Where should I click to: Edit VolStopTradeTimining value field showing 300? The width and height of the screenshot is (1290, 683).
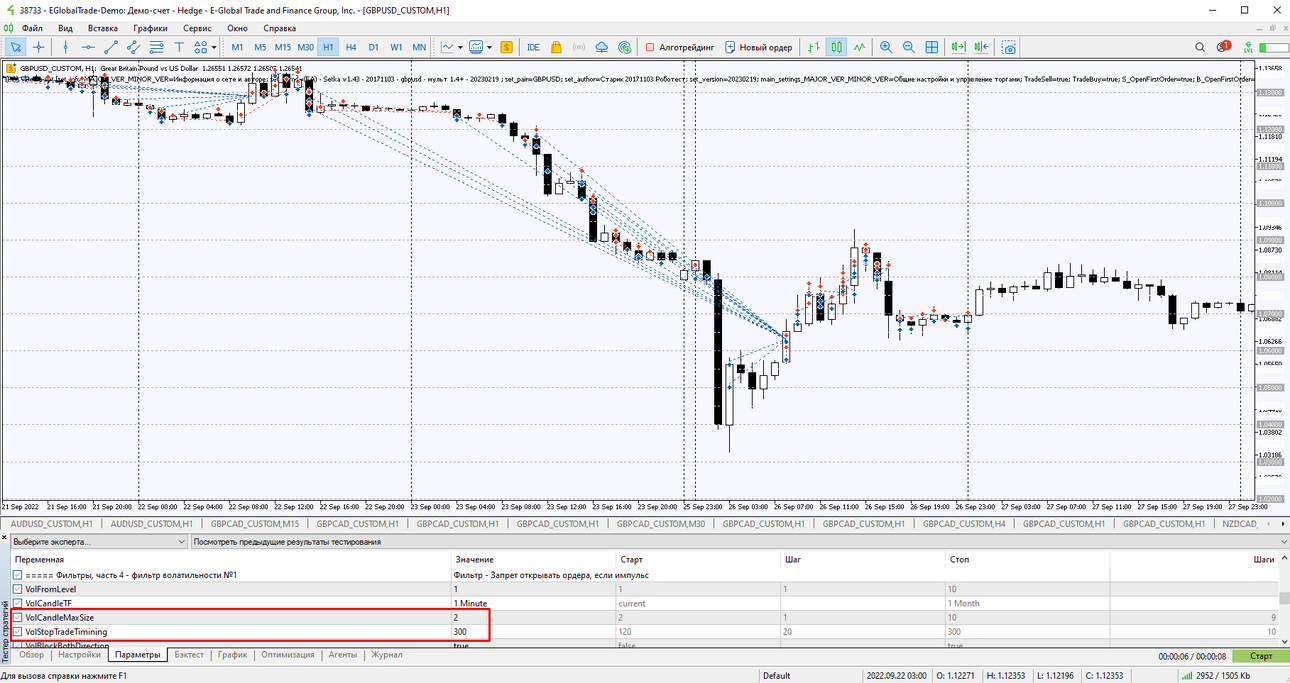(532, 632)
